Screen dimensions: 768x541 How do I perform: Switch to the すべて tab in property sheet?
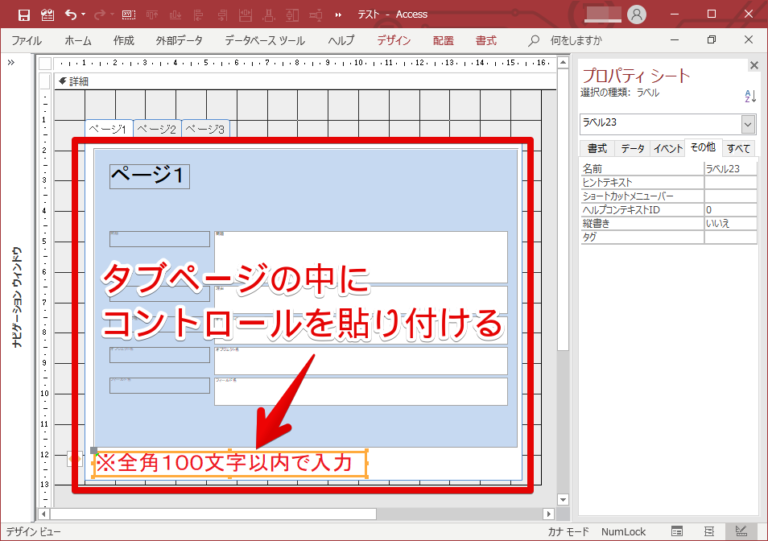click(x=738, y=148)
